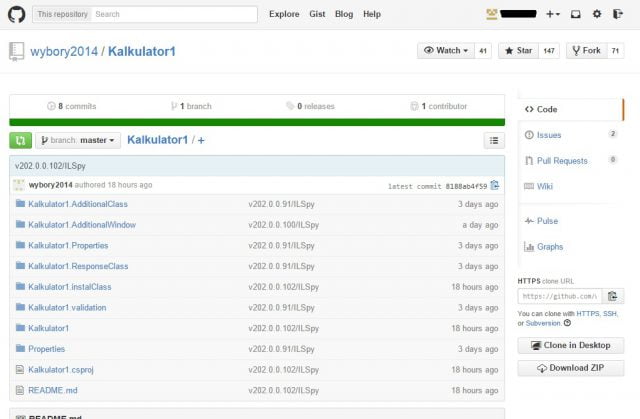Click the sign out icon

[618, 14]
